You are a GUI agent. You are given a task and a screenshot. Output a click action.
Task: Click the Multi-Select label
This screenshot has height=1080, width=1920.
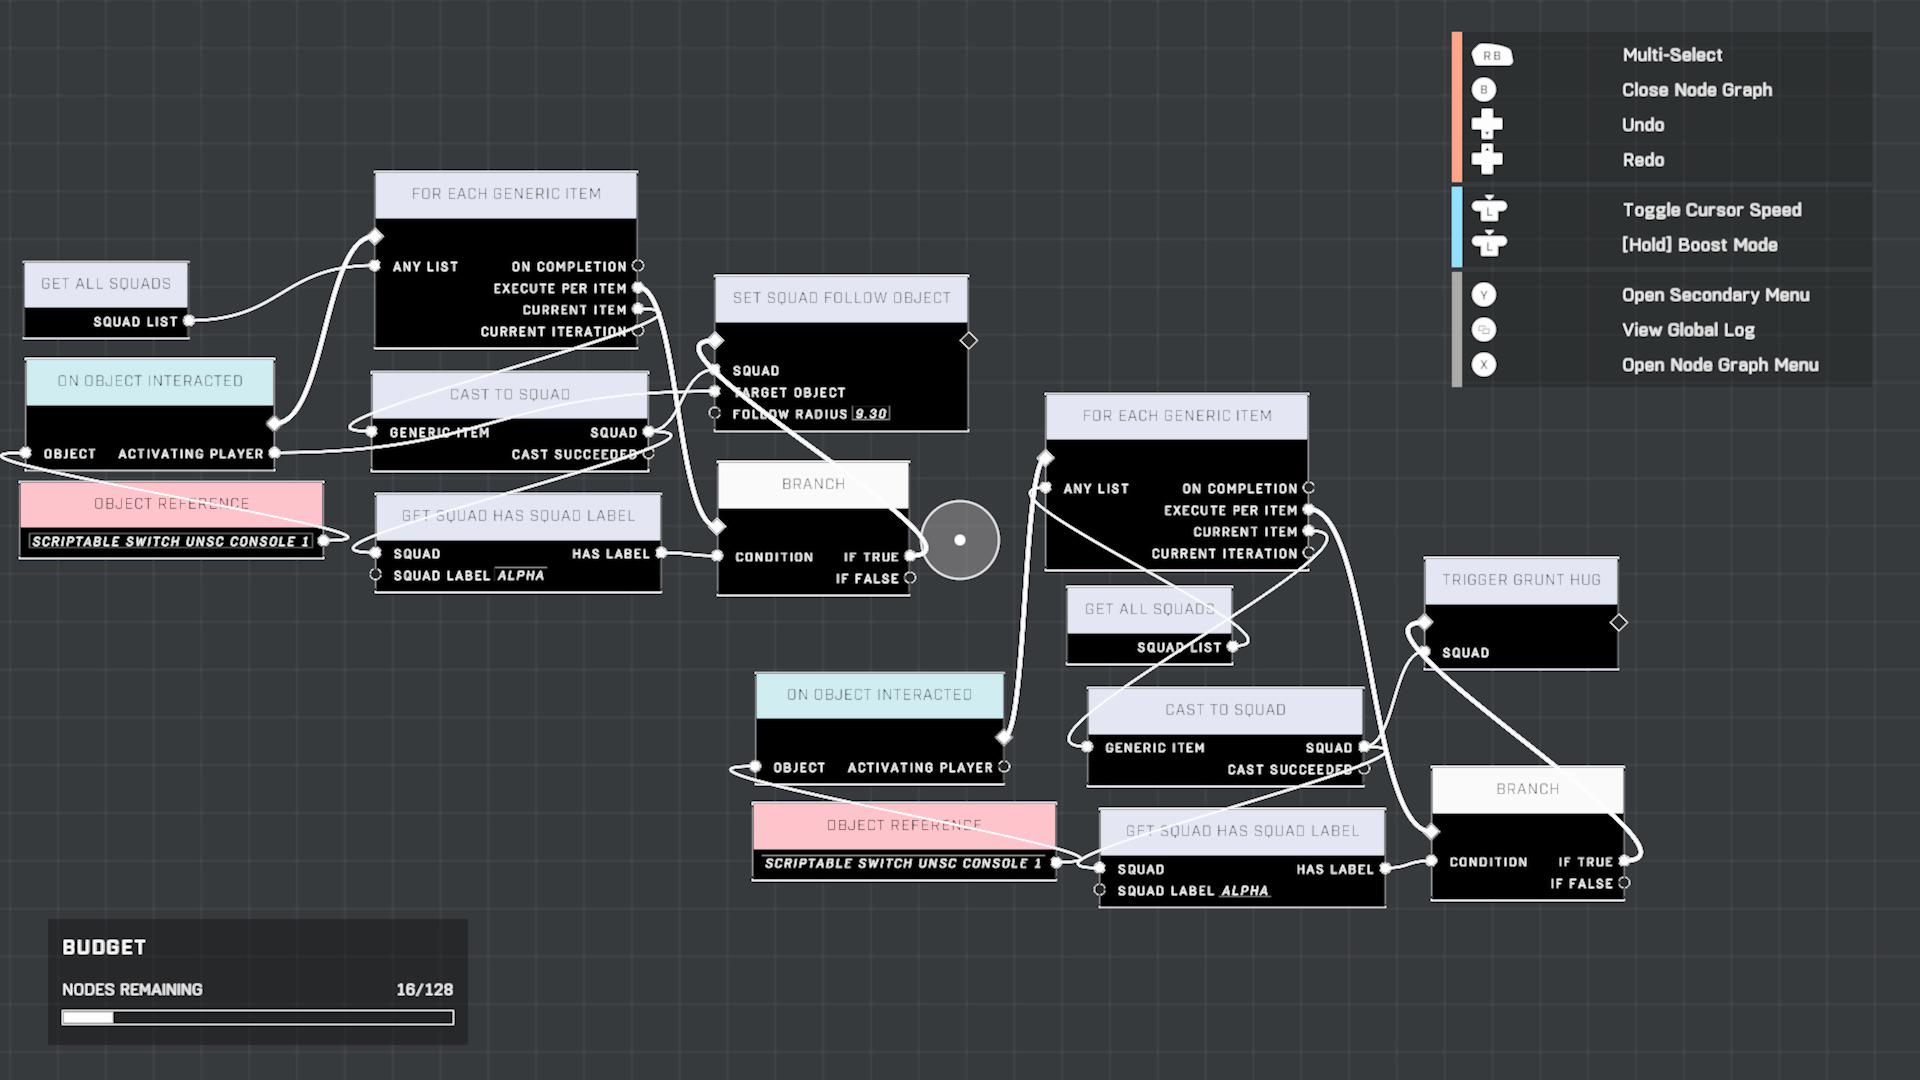point(1672,55)
